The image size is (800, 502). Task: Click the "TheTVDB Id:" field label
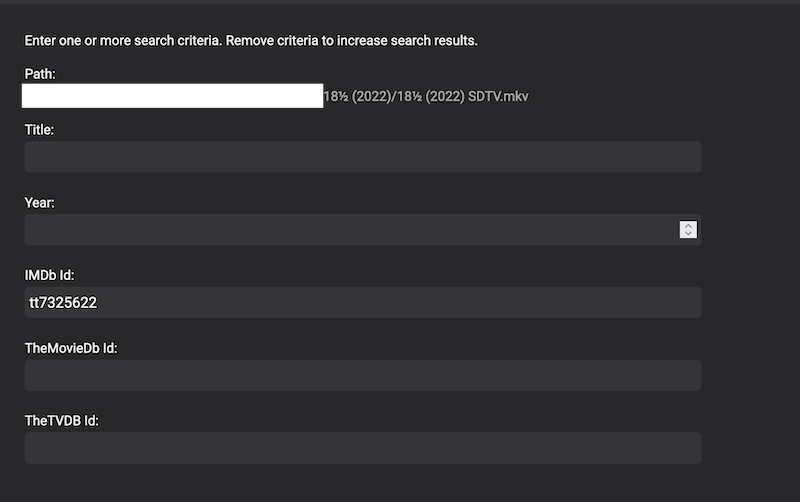click(x=61, y=421)
